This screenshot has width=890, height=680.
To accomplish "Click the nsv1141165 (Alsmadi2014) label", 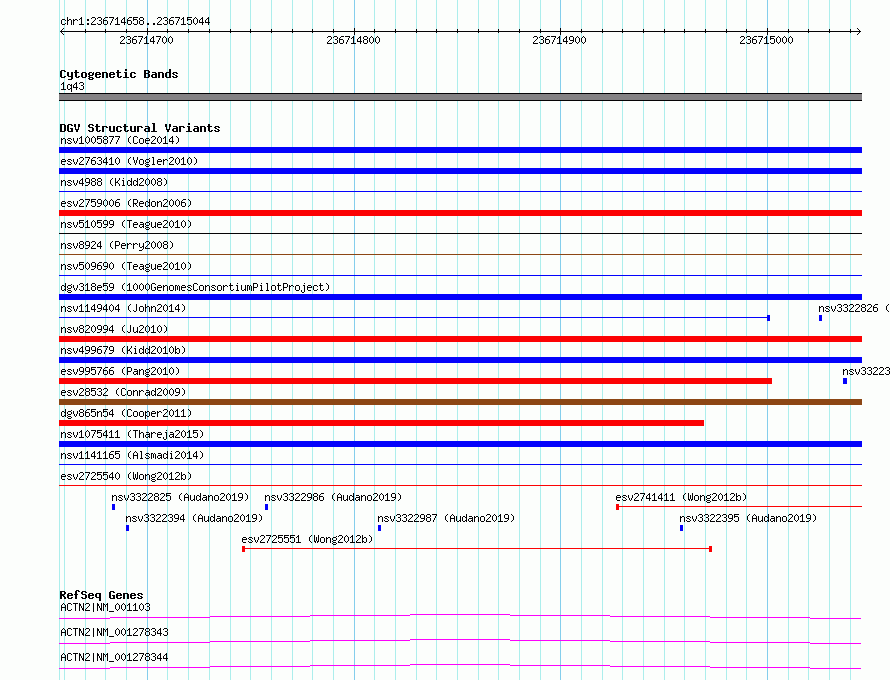I will tap(132, 455).
